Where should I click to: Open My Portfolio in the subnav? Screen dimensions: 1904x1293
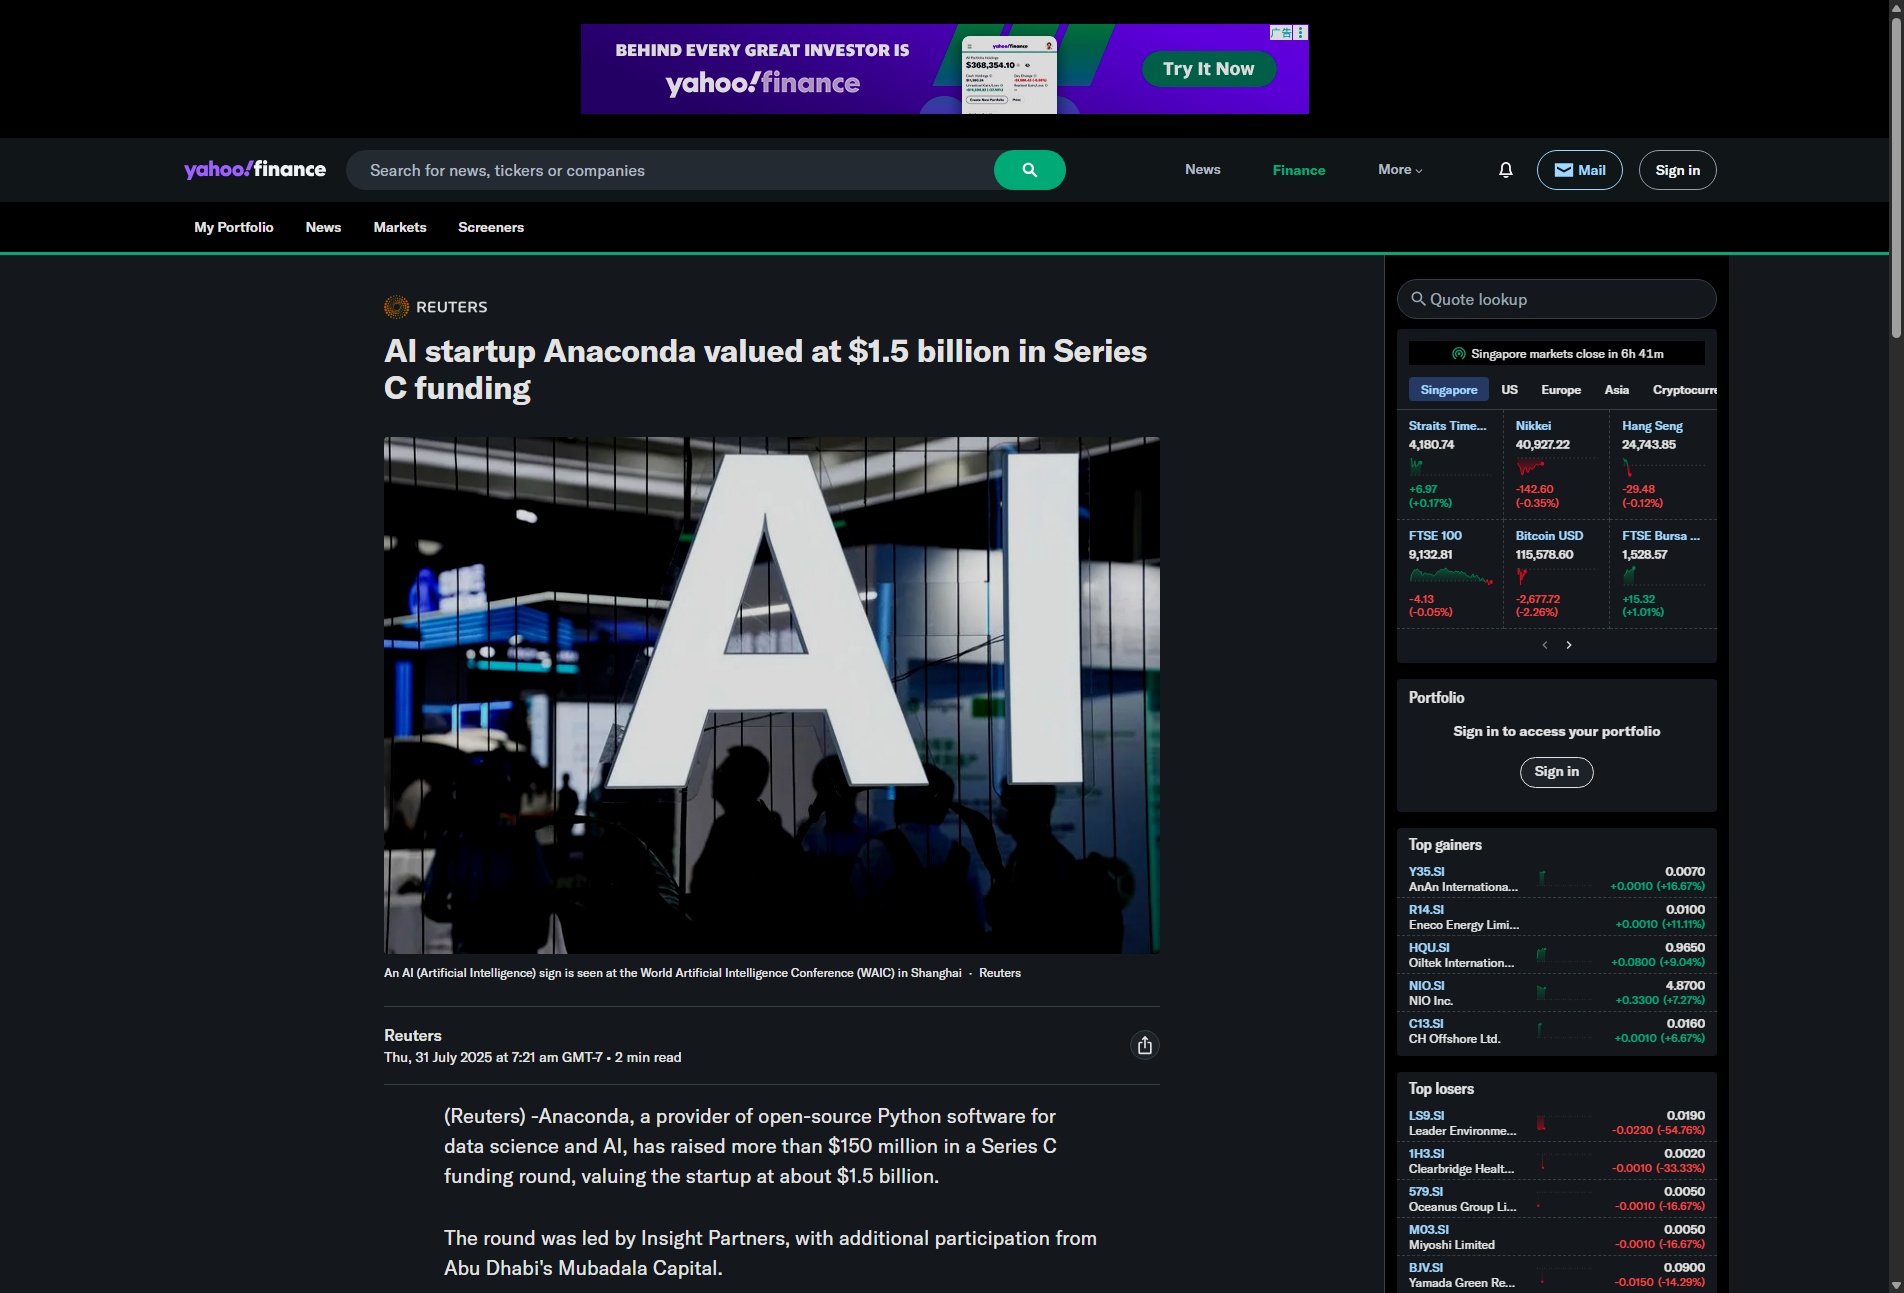click(x=234, y=227)
